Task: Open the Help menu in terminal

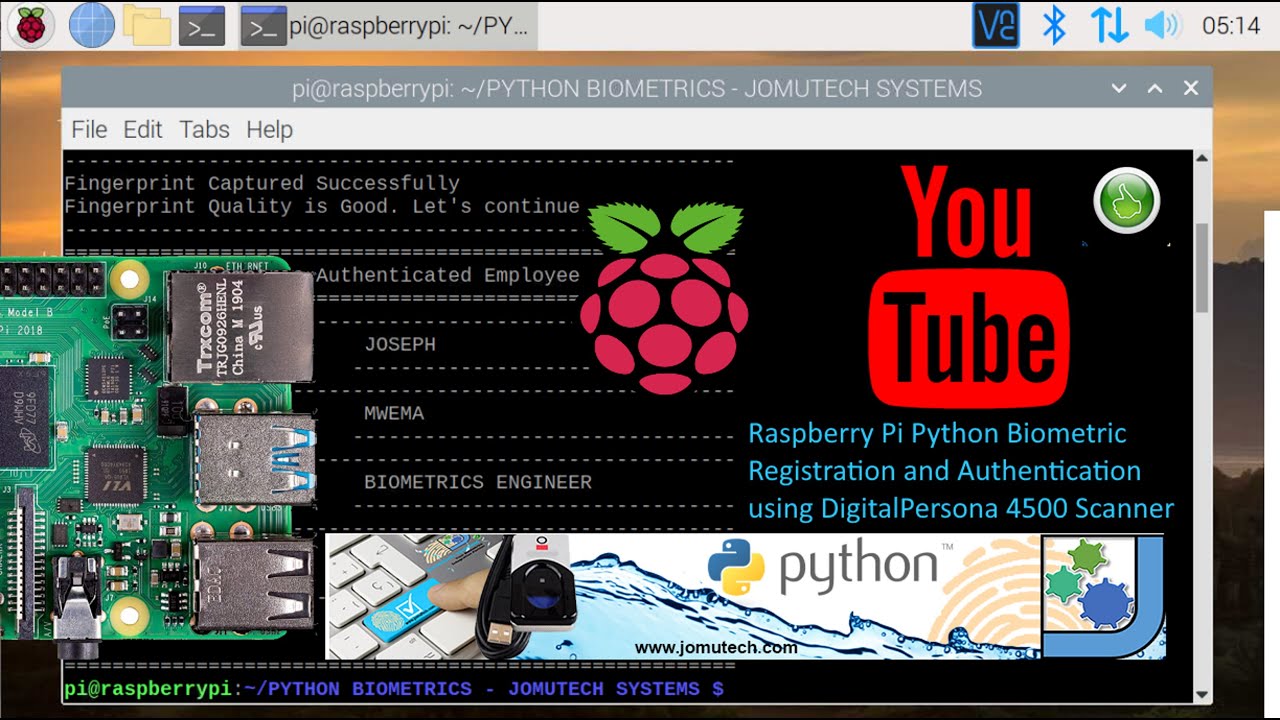Action: (x=269, y=129)
